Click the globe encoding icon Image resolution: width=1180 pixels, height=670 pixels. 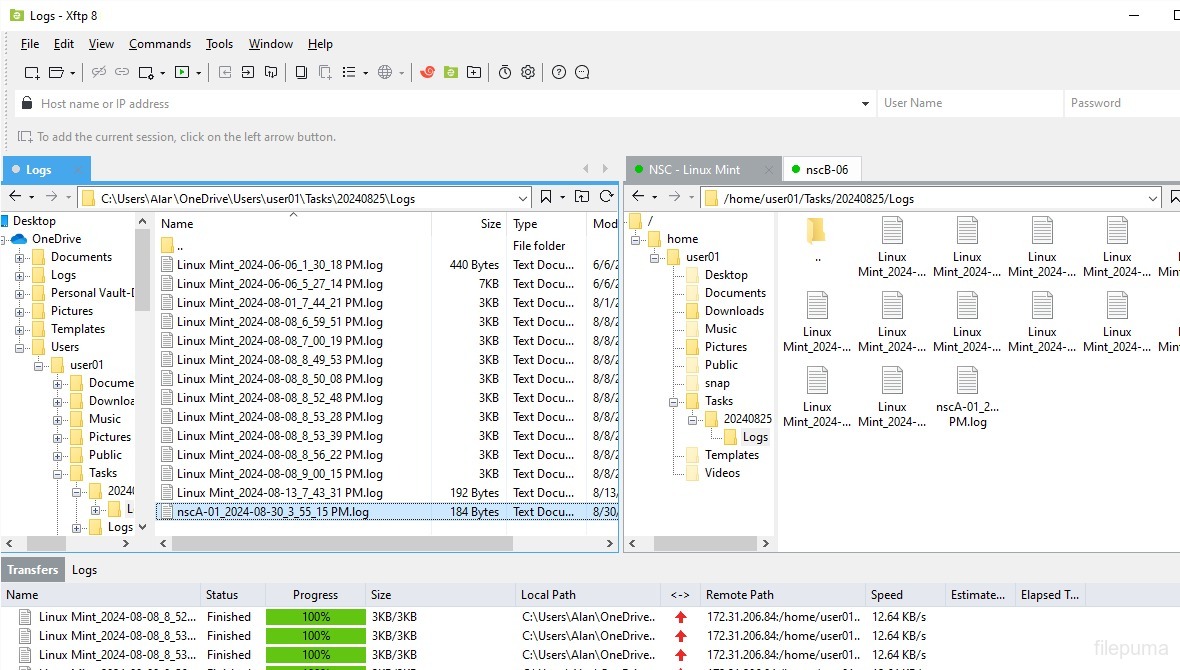click(x=385, y=72)
